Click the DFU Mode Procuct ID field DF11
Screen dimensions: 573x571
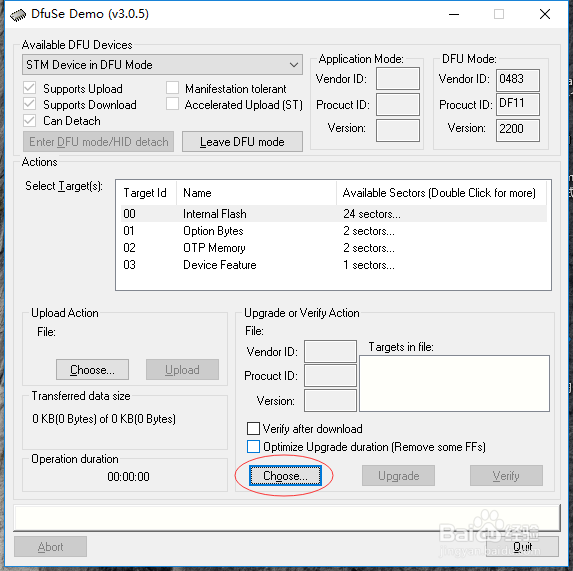tap(518, 104)
